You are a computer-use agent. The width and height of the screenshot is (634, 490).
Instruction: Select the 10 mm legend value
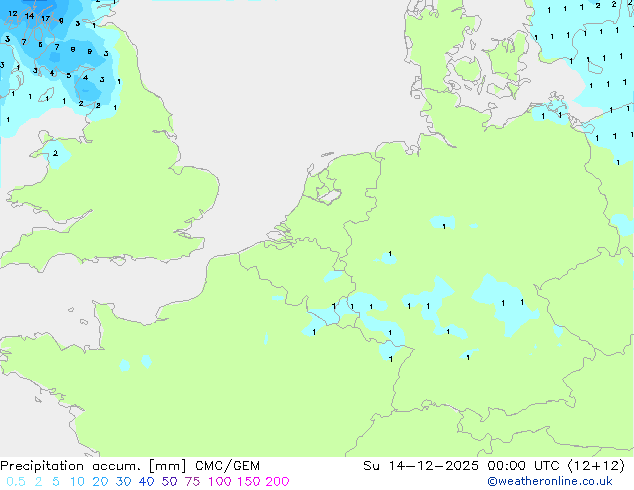click(77, 482)
